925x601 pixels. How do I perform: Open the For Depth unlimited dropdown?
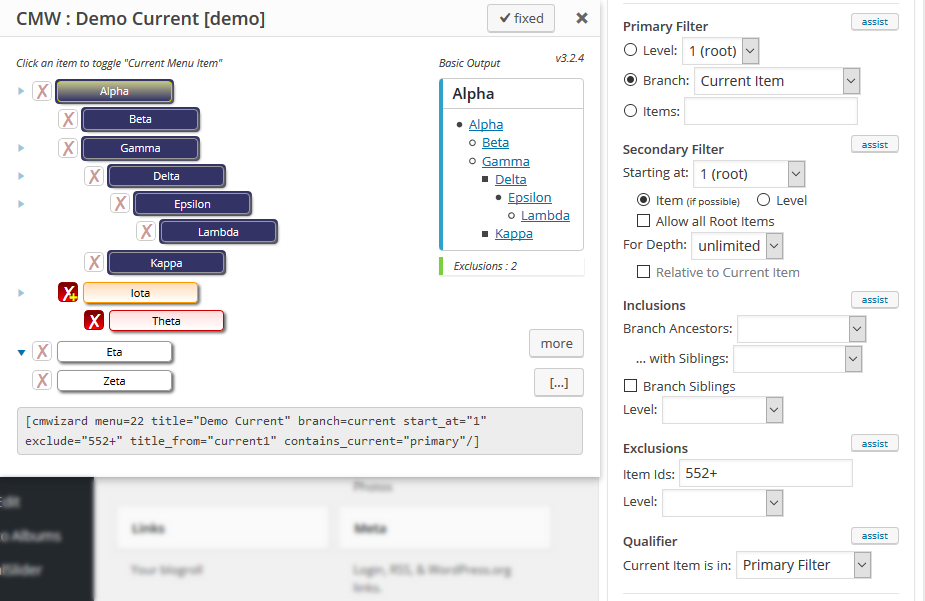[737, 246]
